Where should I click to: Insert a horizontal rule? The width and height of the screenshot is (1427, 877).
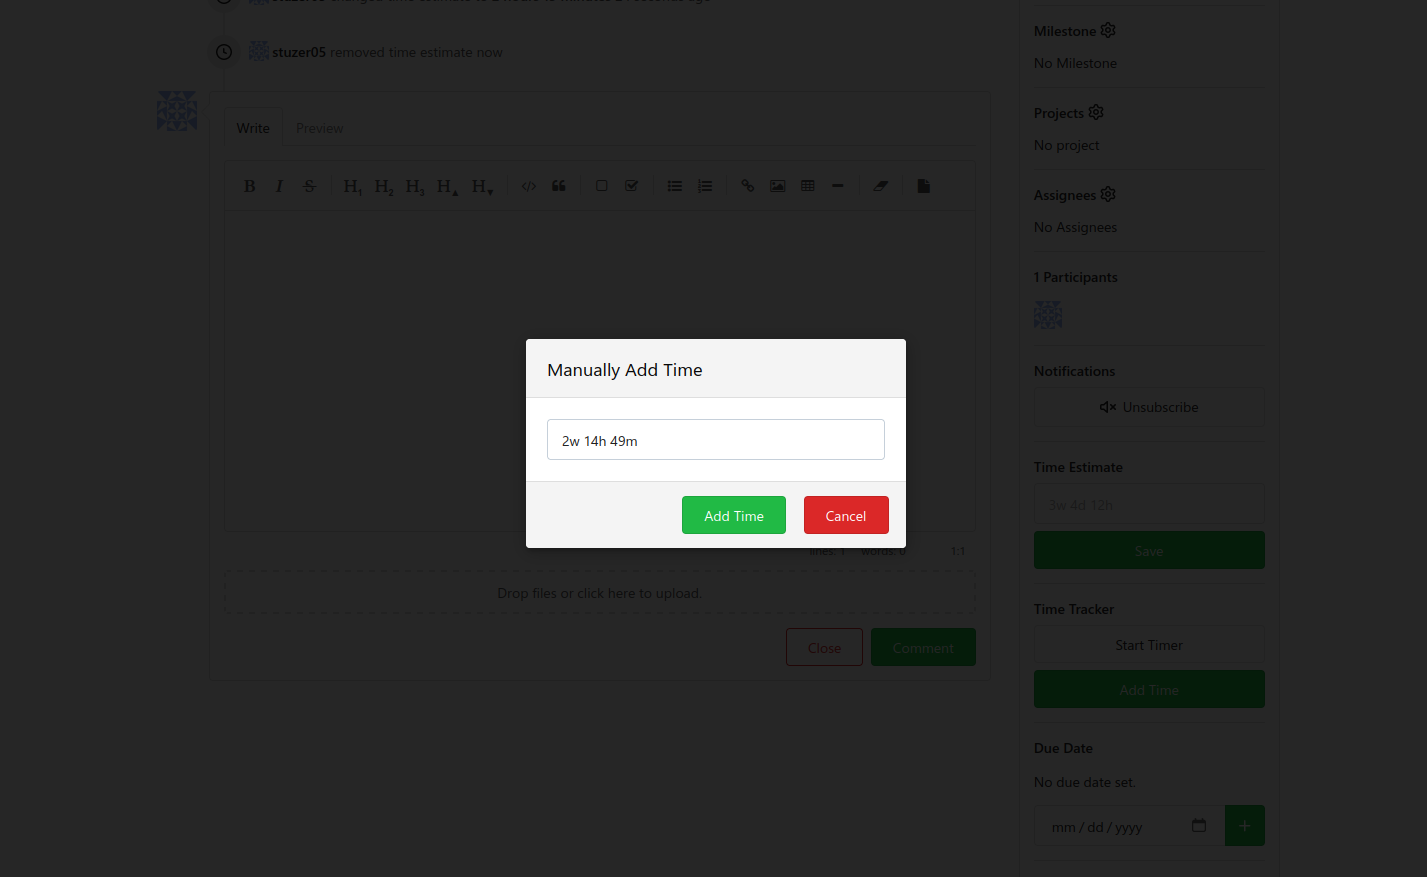pos(838,186)
